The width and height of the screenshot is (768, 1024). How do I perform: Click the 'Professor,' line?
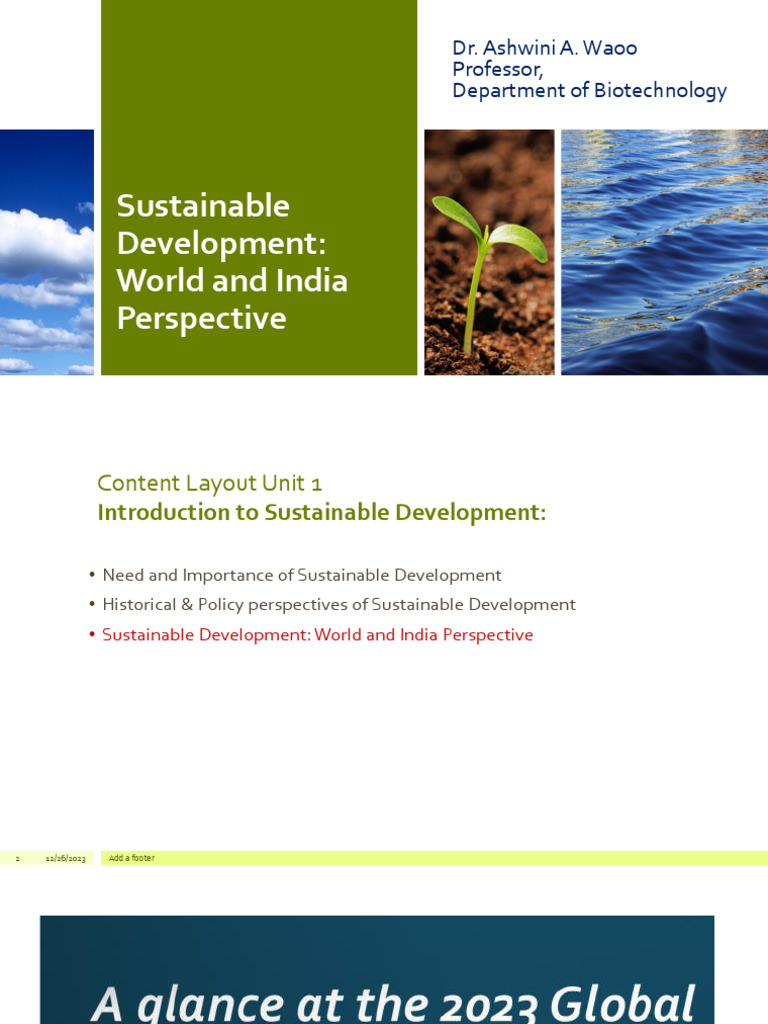point(497,69)
